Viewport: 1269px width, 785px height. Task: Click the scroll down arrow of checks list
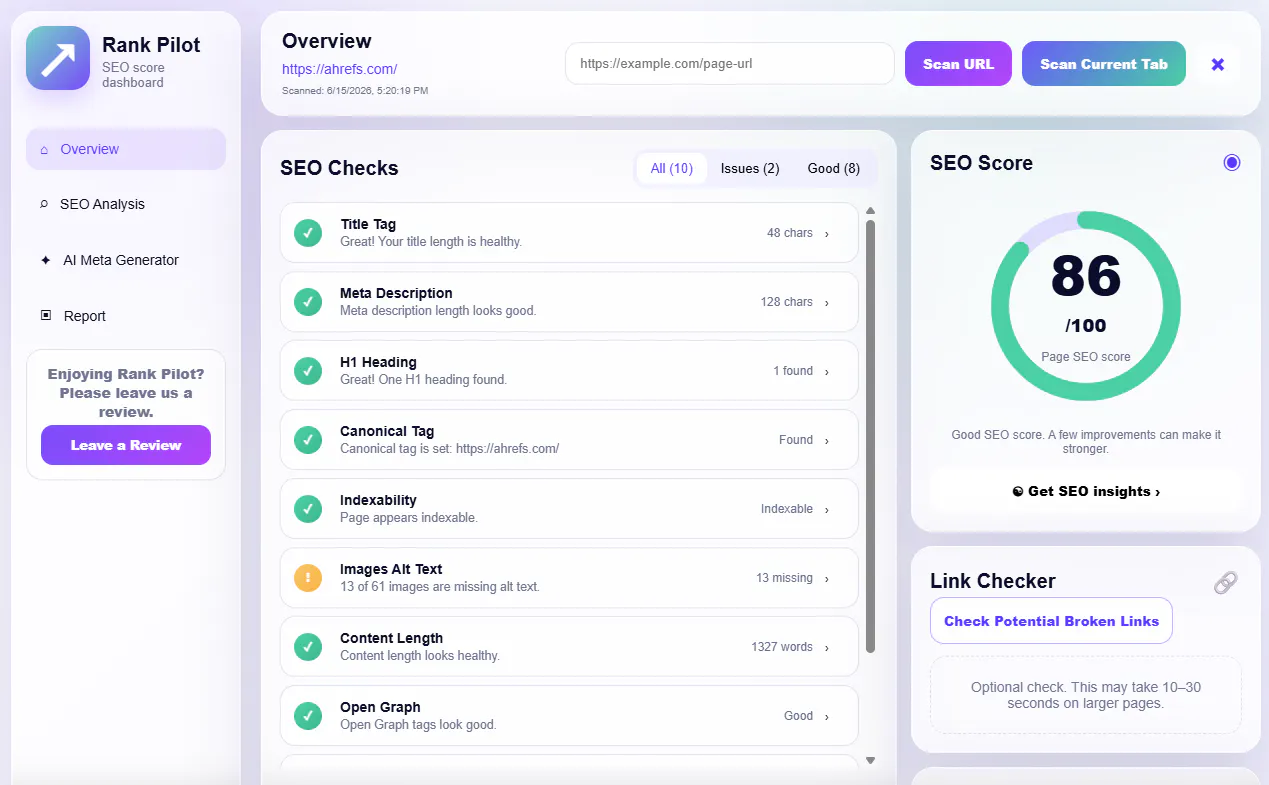[870, 761]
